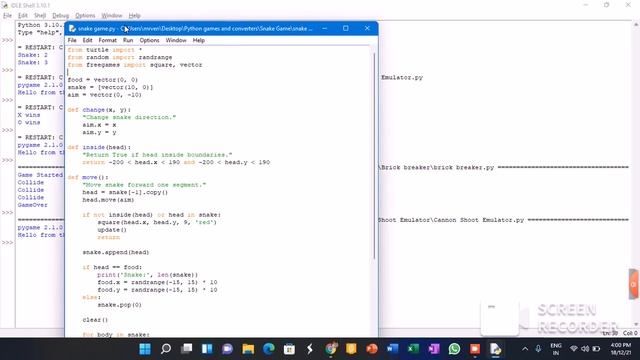Open the Widgets panel from taskbar
Viewport: 640px width, 360px height.
point(207,349)
